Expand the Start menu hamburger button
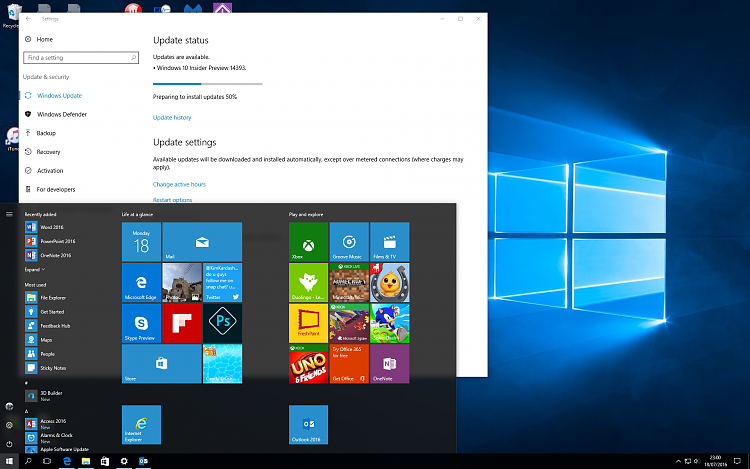 [x=9, y=214]
